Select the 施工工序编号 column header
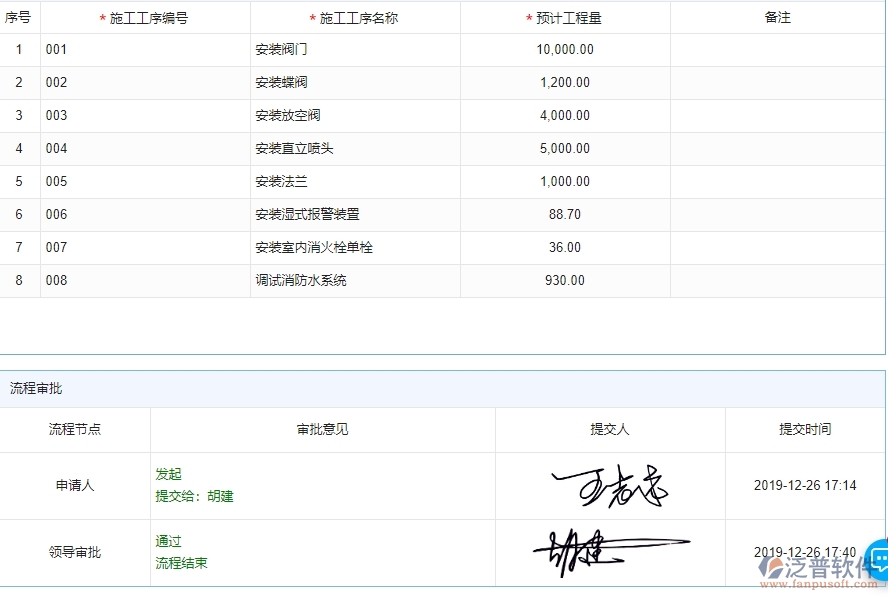 [145, 17]
